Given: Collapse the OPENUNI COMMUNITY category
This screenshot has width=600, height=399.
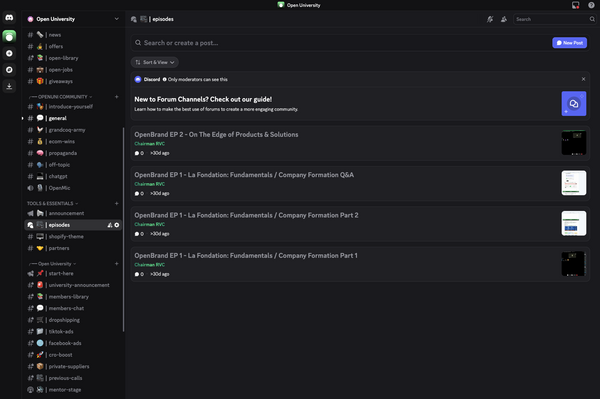Looking at the screenshot, I should pyautogui.click(x=60, y=97).
